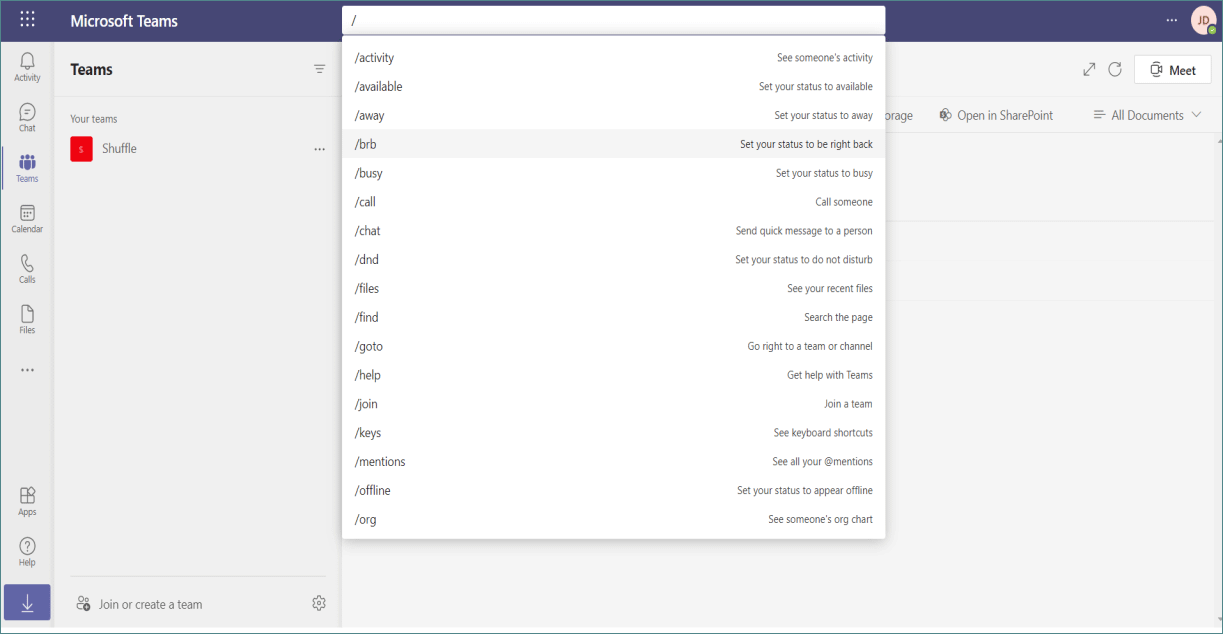1223x634 pixels.
Task: Select the Calls icon
Action: [27, 267]
